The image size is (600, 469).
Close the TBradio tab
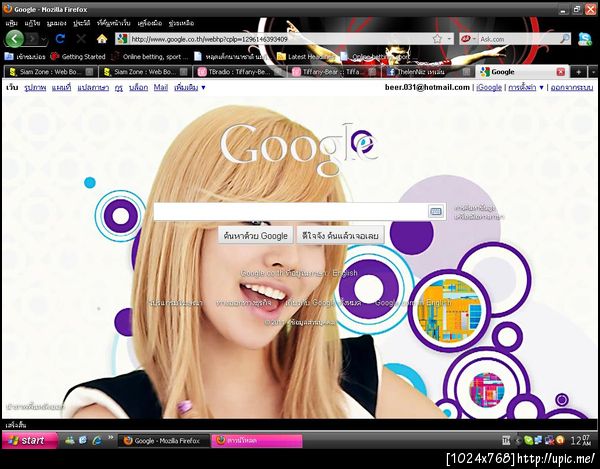coord(279,72)
